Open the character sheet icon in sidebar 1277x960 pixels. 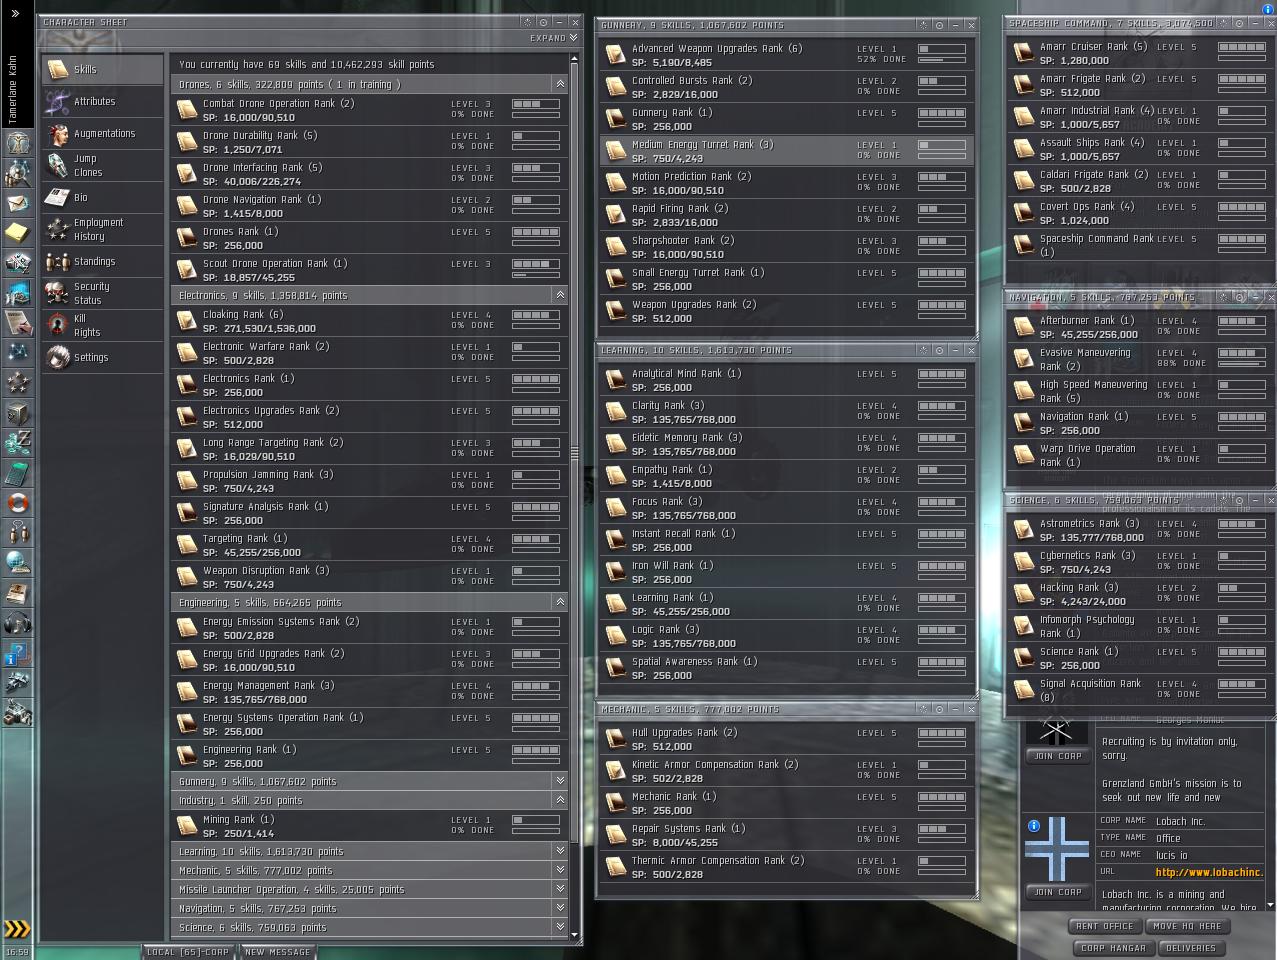click(x=17, y=143)
